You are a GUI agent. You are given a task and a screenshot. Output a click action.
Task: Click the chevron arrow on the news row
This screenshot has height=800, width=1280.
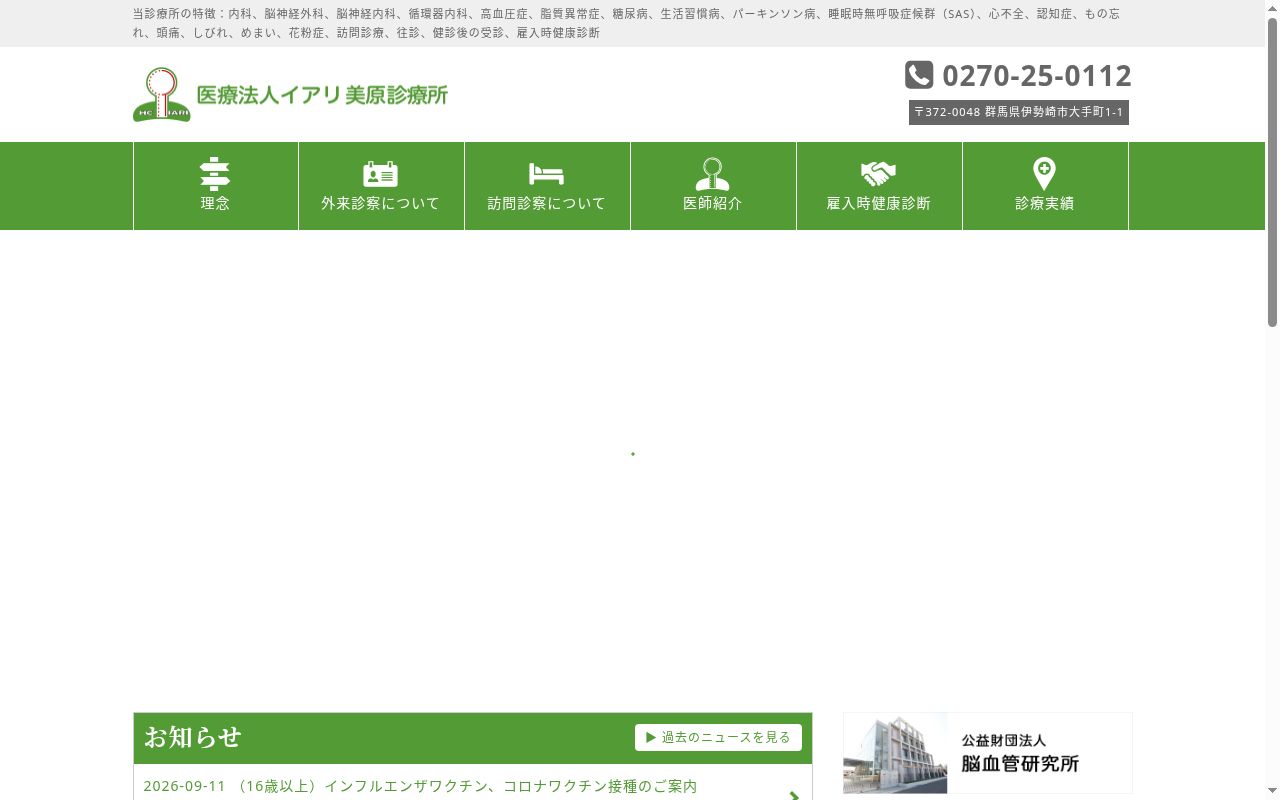(x=794, y=796)
